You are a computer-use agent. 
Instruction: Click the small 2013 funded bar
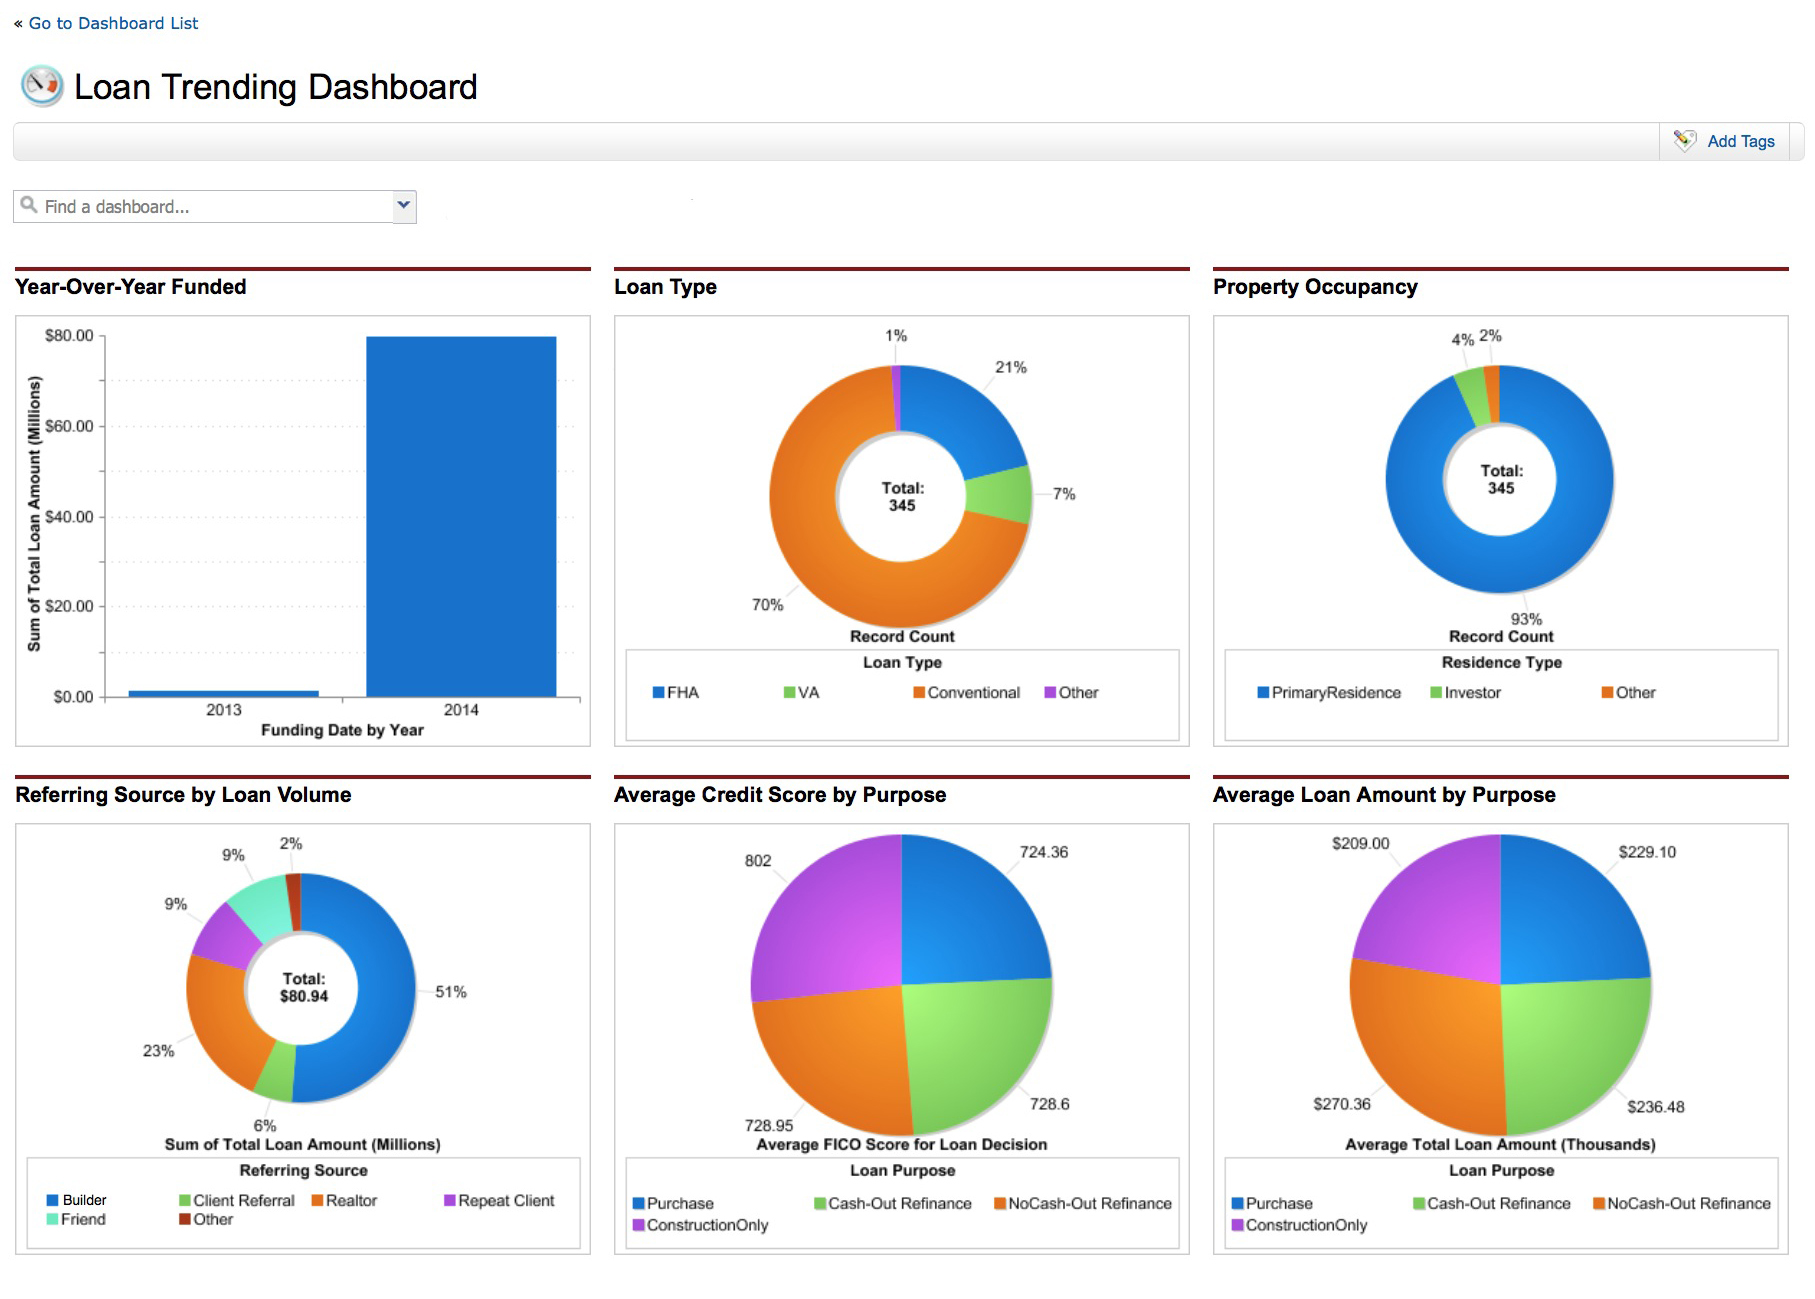point(224,693)
